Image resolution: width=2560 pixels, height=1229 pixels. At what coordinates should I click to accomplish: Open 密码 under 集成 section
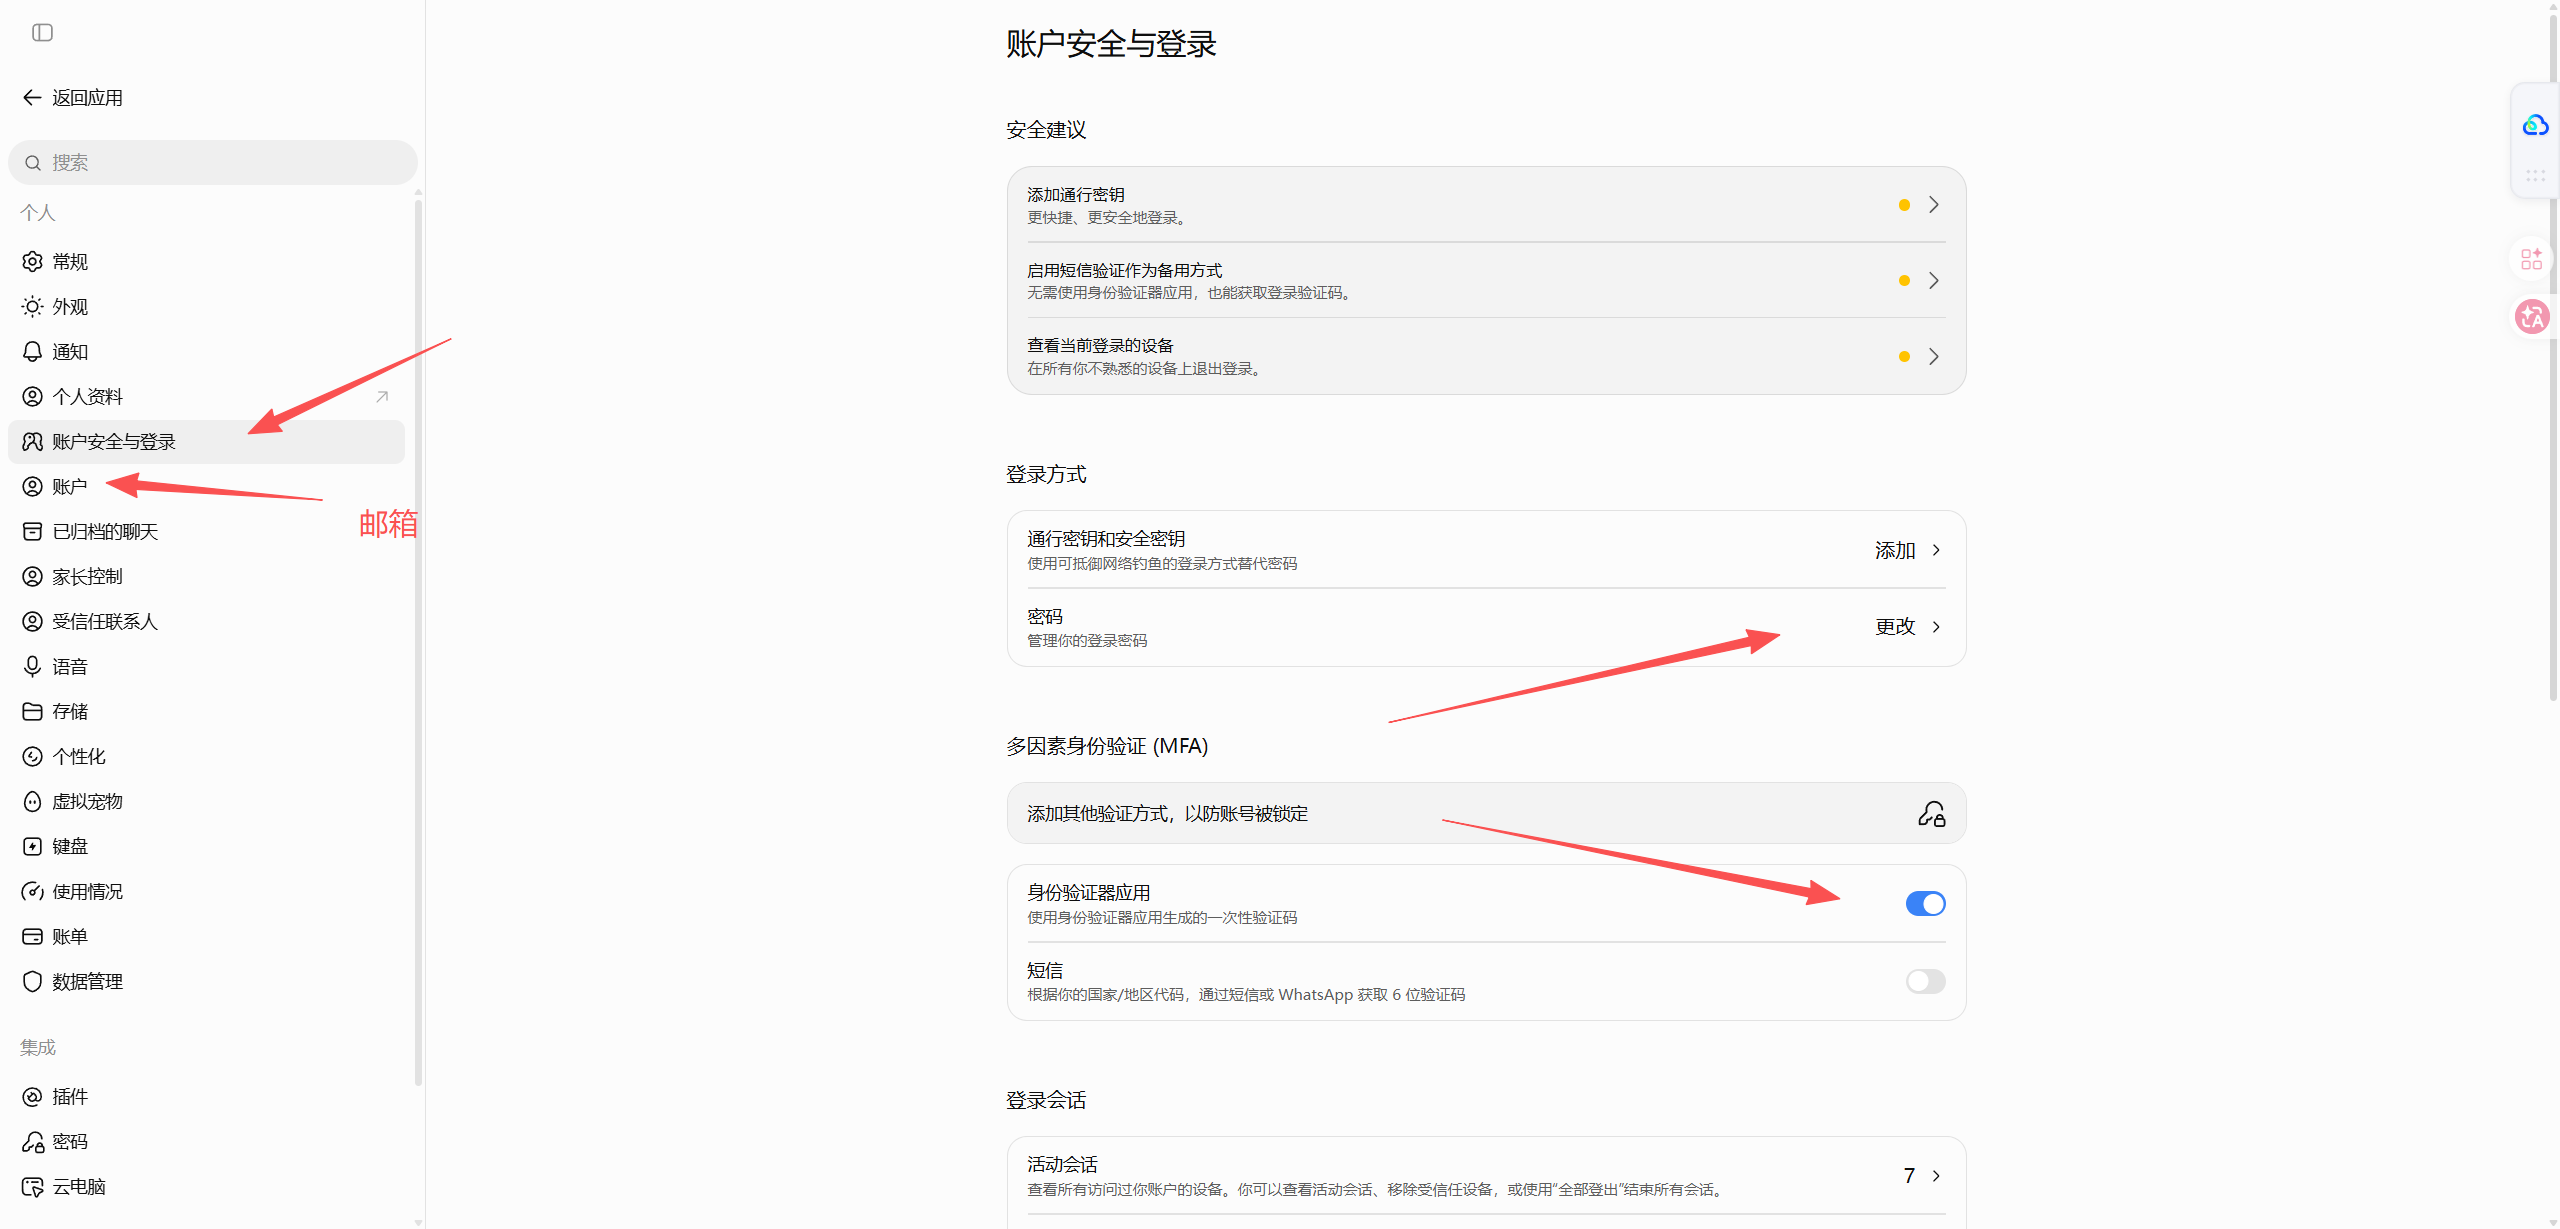click(x=207, y=1142)
